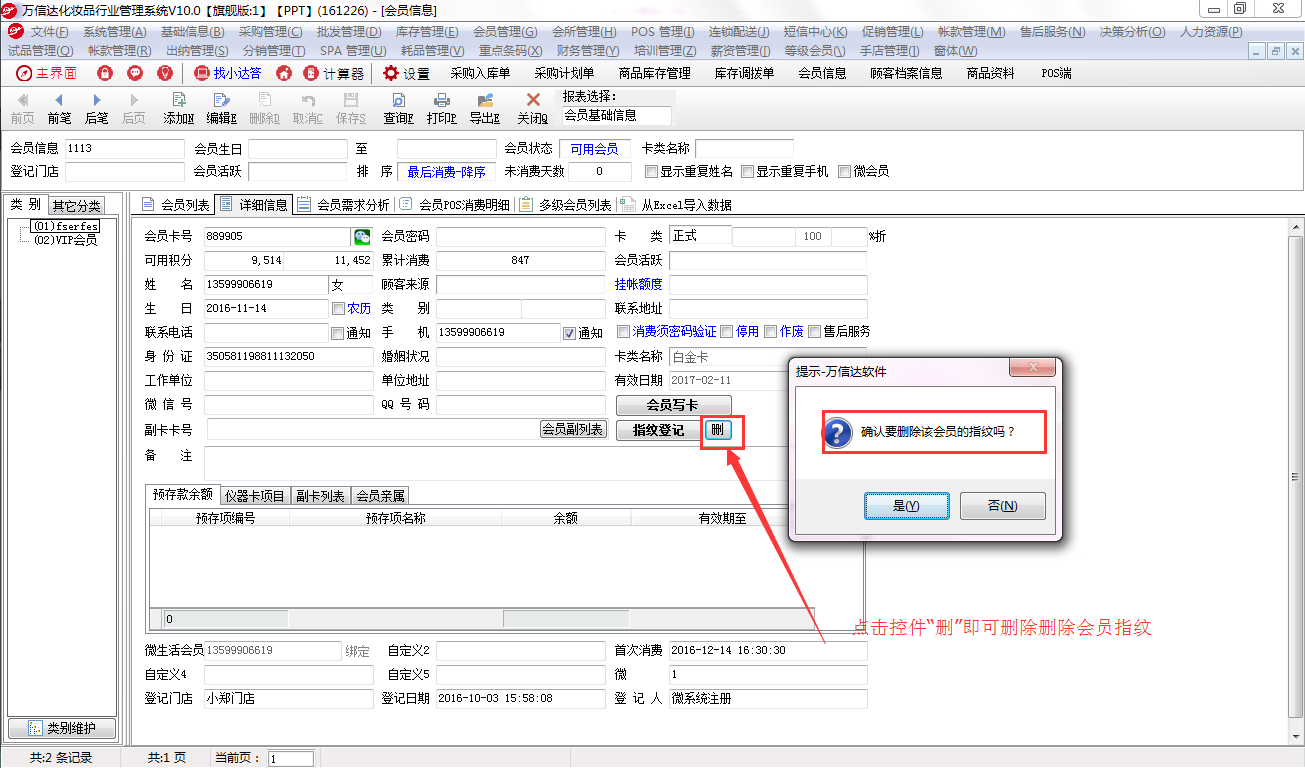Open 找小达答 help assistant
The width and height of the screenshot is (1305, 768).
coord(228,73)
